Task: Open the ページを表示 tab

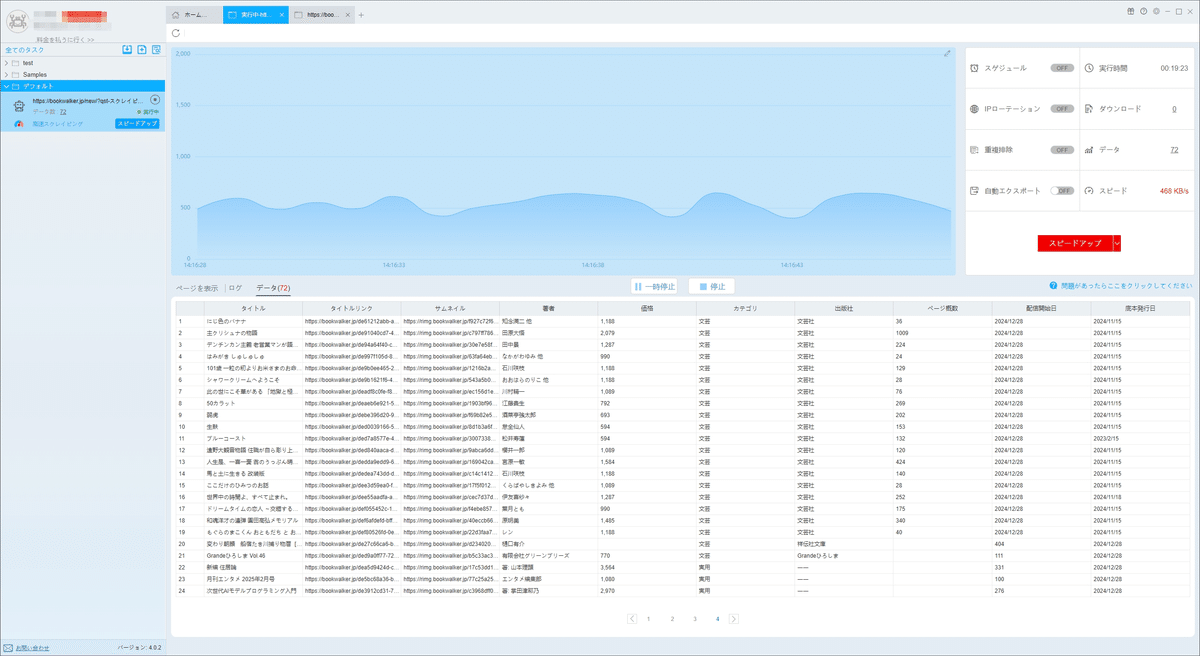Action: click(197, 288)
